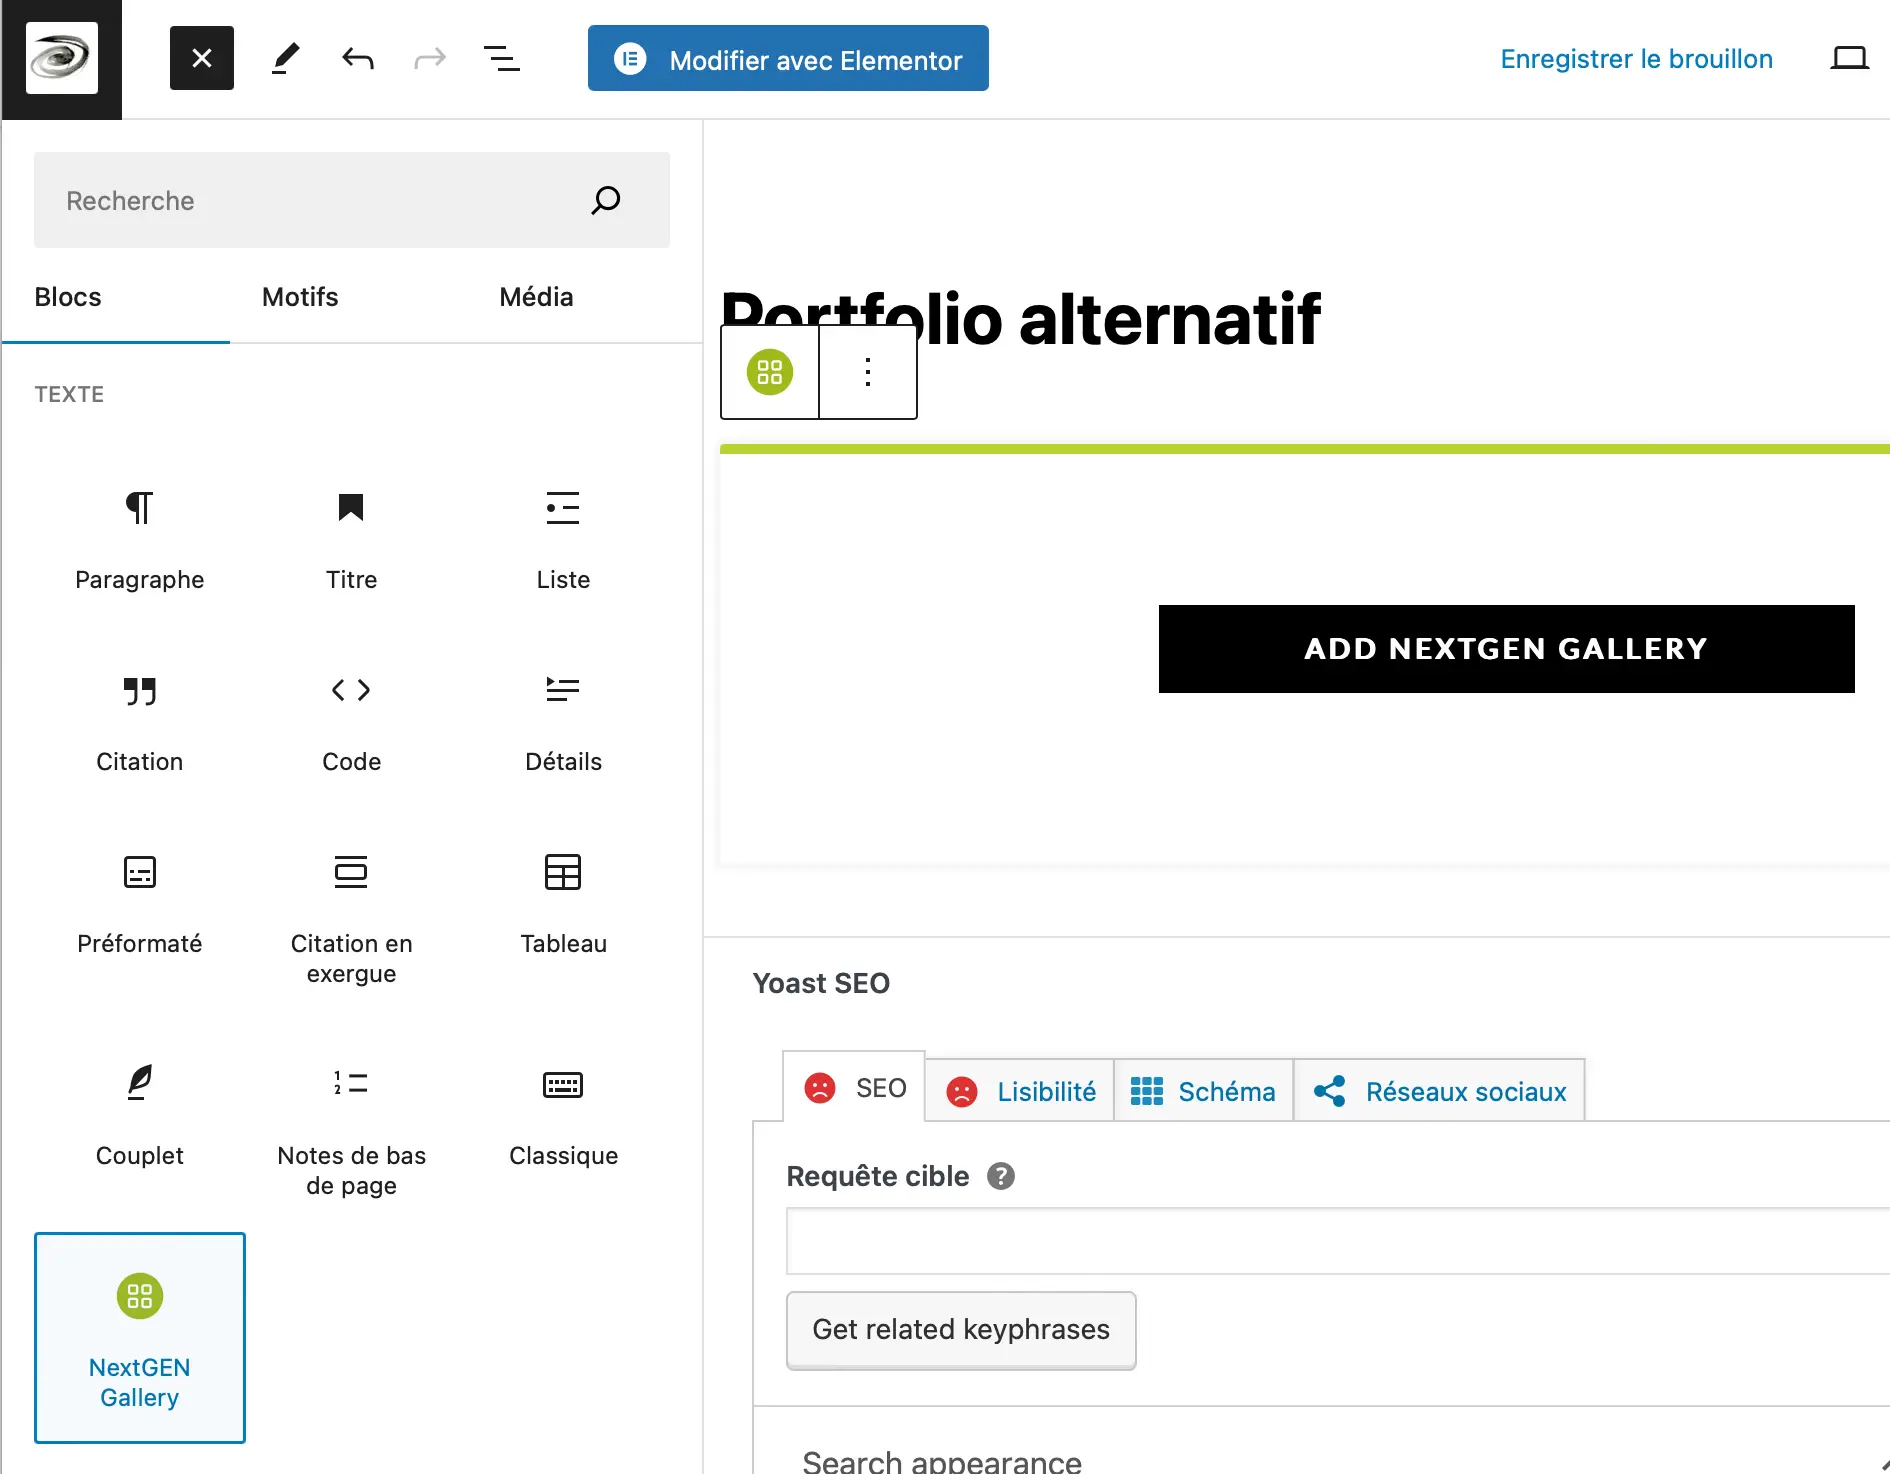1890x1474 pixels.
Task: Switch to the Média tab
Action: coord(536,297)
